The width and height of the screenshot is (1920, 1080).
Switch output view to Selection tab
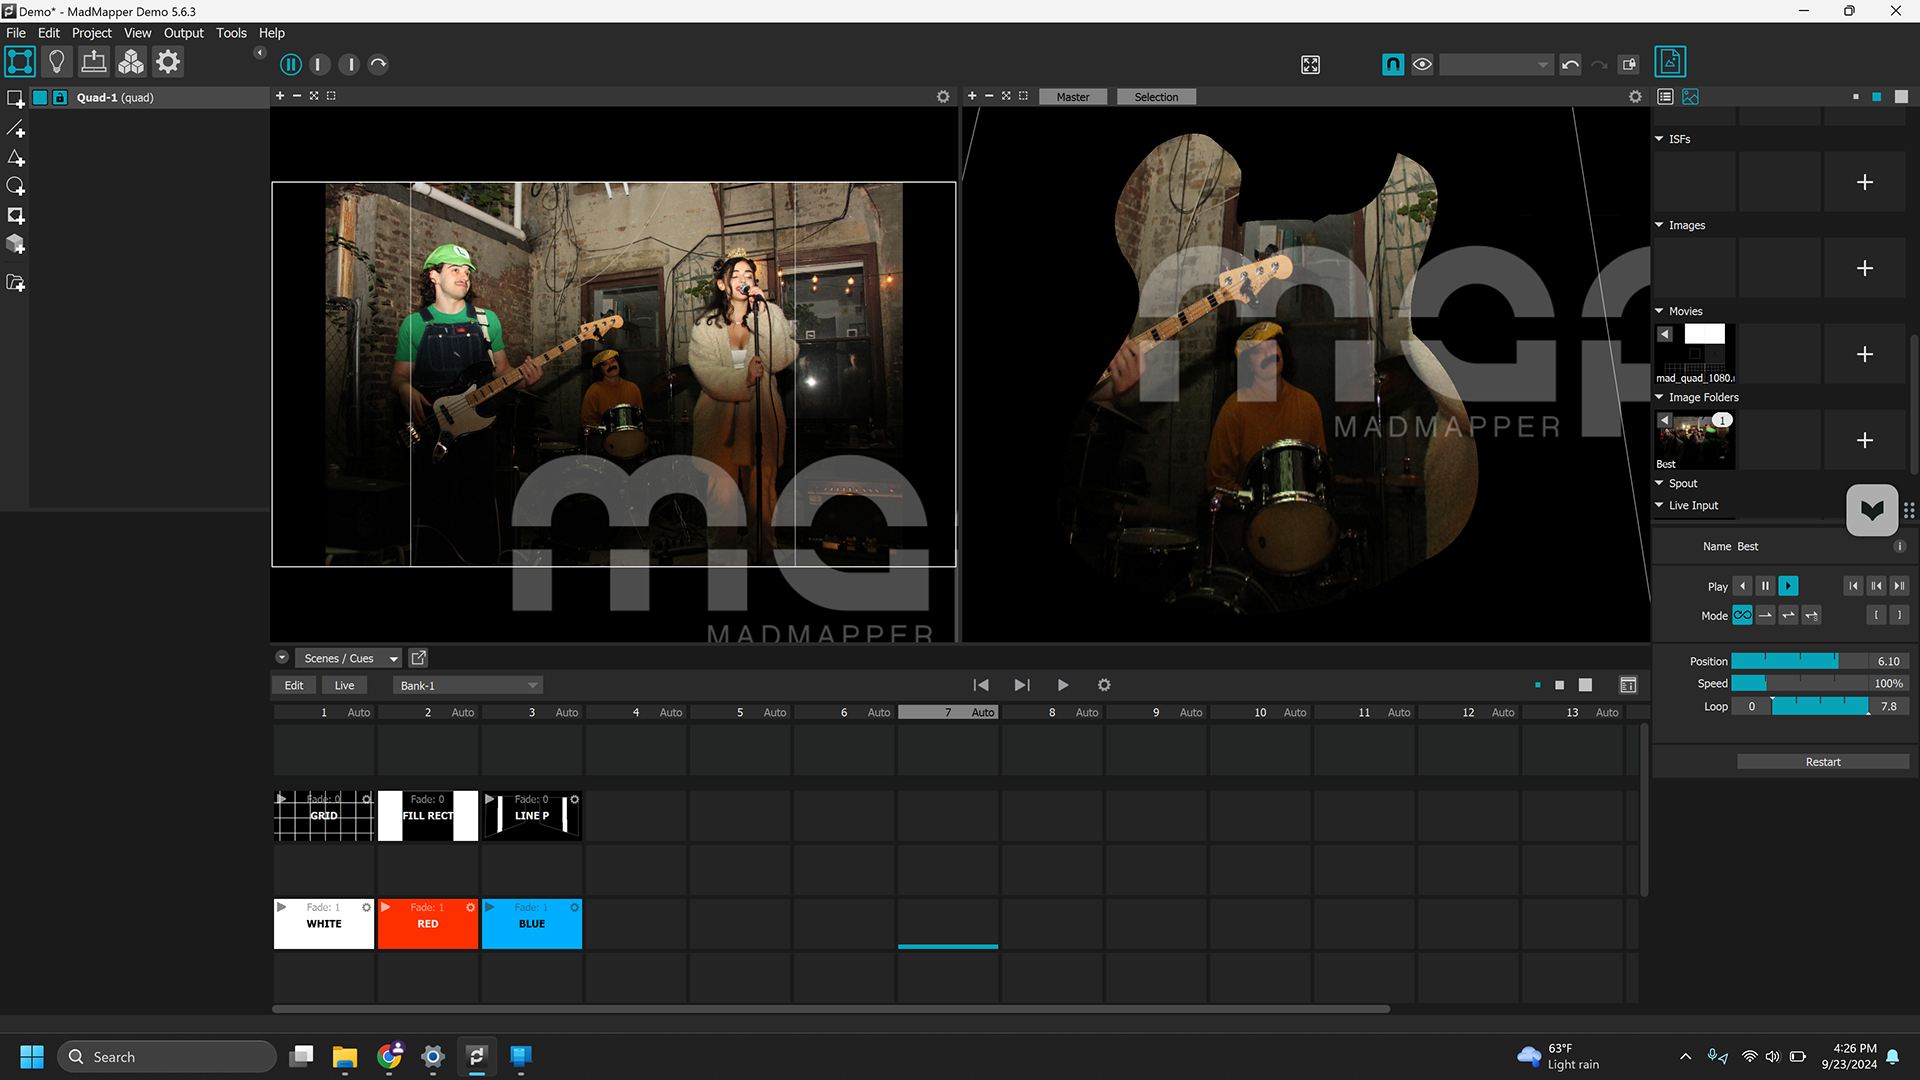click(1156, 97)
